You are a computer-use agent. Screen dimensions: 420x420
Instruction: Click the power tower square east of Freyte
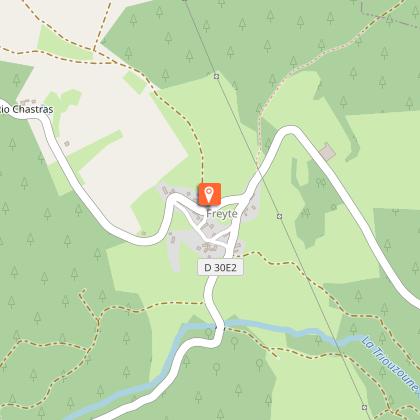pos(279,216)
